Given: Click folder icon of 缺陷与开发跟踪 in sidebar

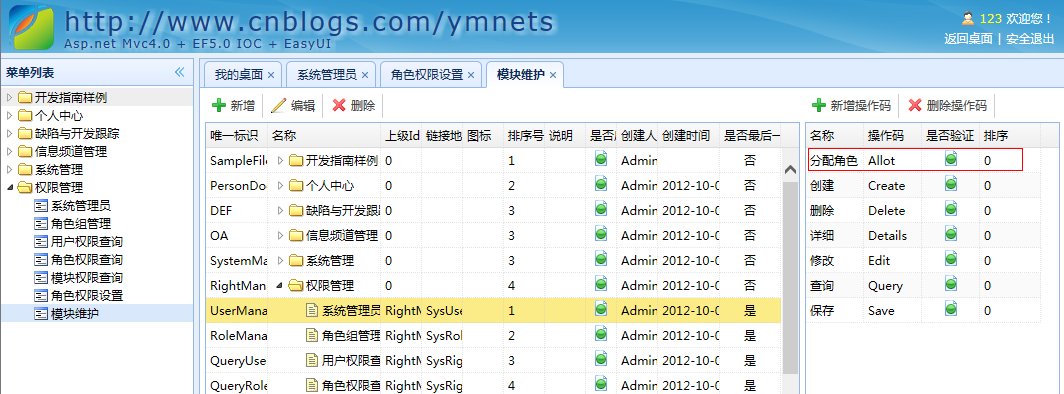Looking at the screenshot, I should (x=25, y=134).
